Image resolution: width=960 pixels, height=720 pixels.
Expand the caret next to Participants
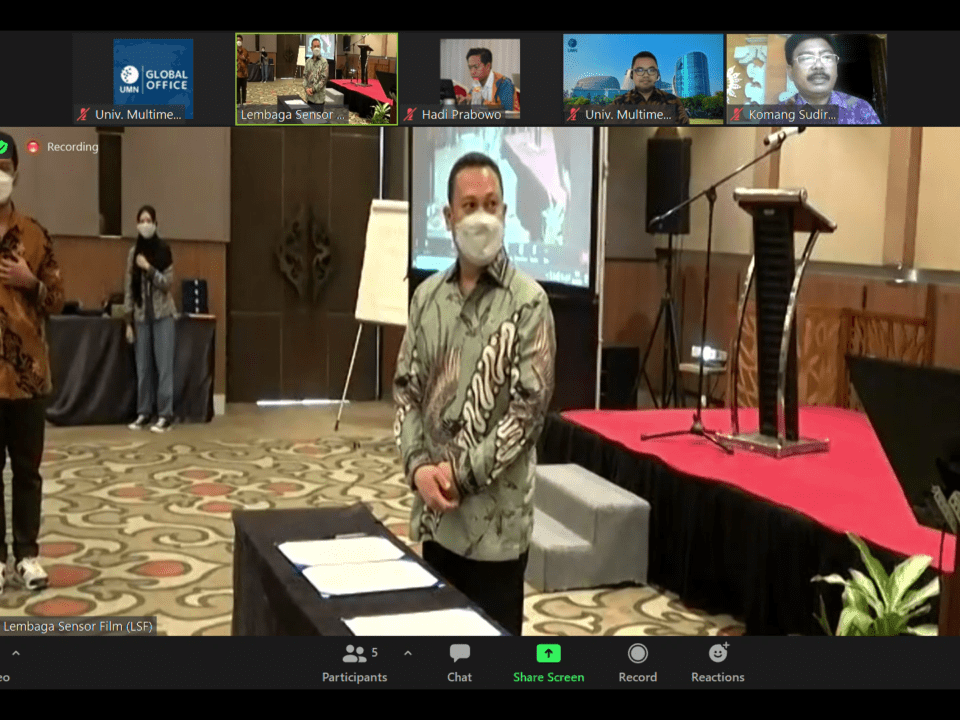click(407, 653)
